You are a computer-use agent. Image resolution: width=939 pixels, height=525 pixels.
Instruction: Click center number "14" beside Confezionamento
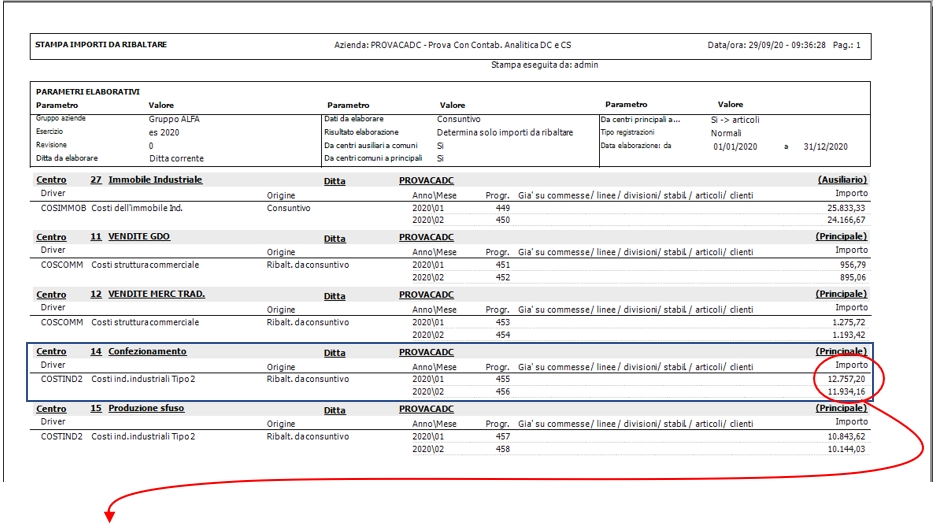click(x=96, y=351)
